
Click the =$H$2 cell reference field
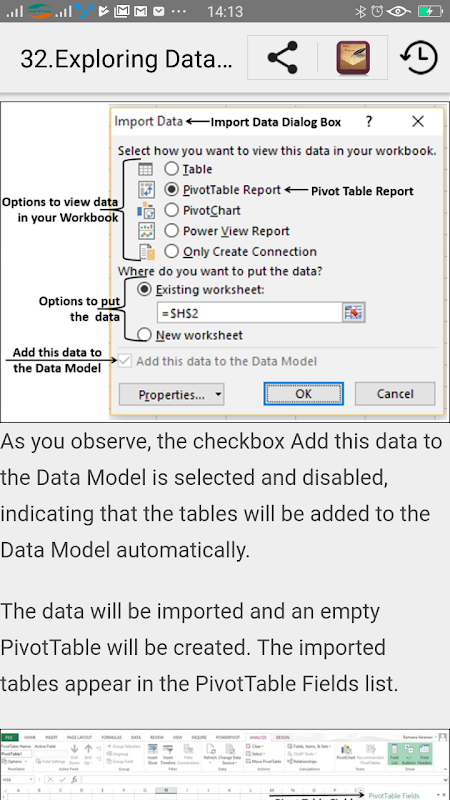coord(249,313)
